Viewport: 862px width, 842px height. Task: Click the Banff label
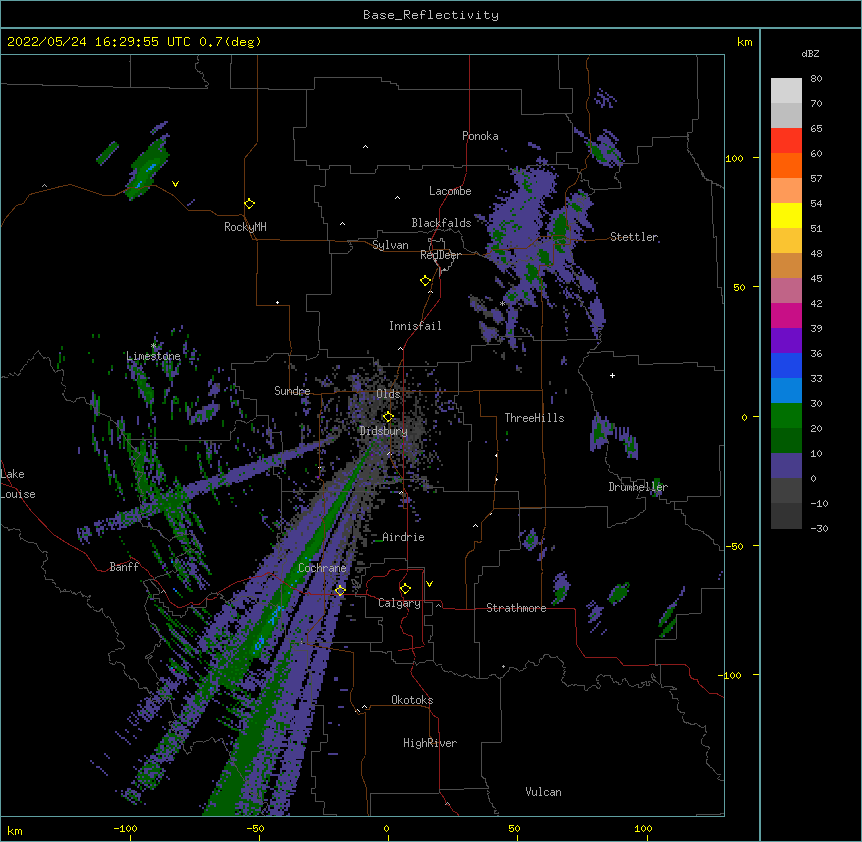click(124, 567)
